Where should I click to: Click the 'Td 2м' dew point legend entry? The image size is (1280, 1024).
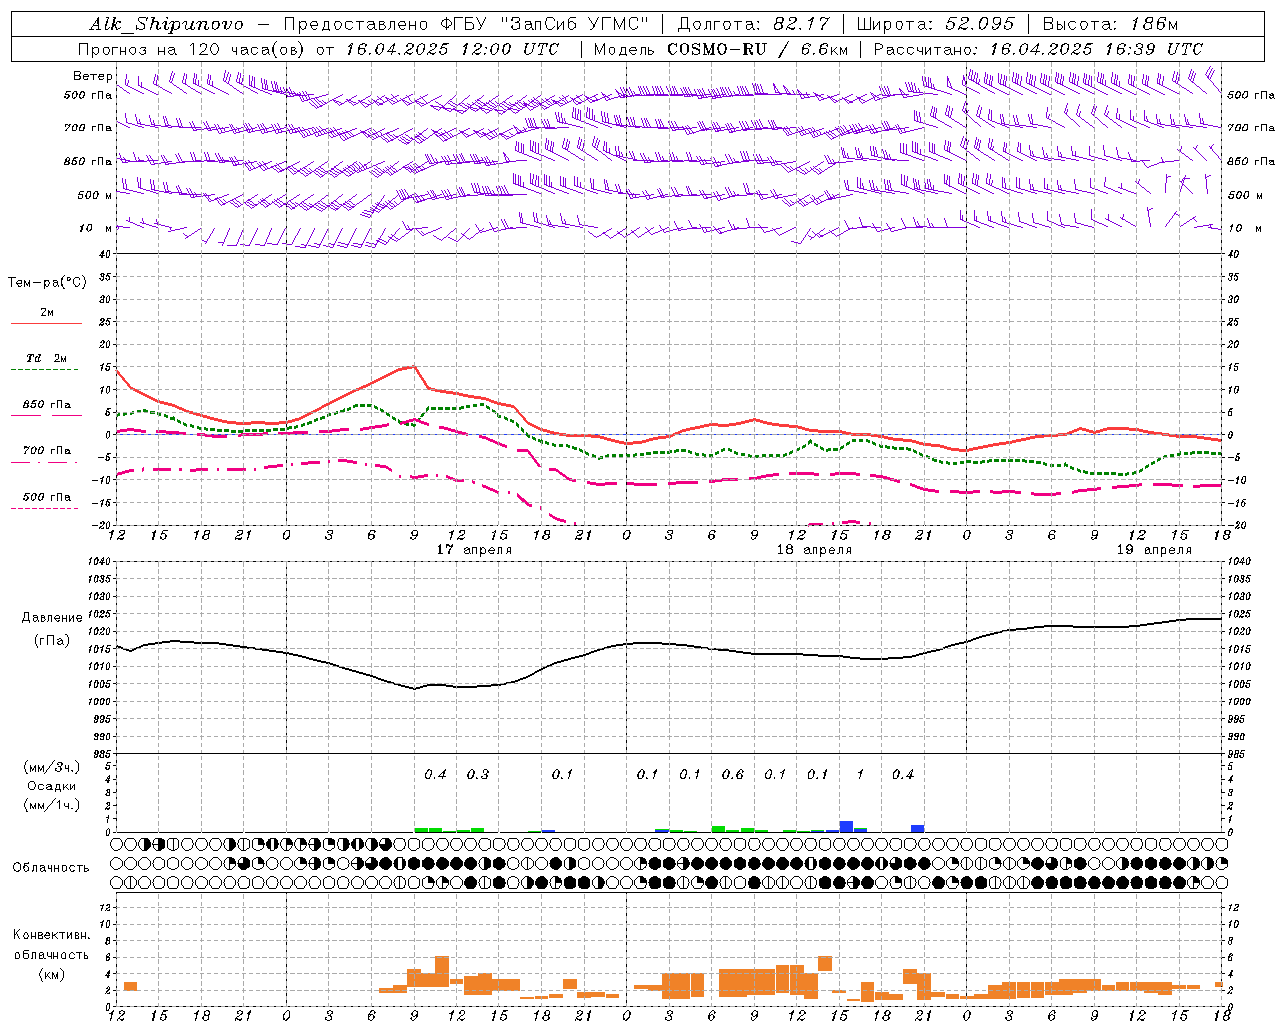click(47, 358)
